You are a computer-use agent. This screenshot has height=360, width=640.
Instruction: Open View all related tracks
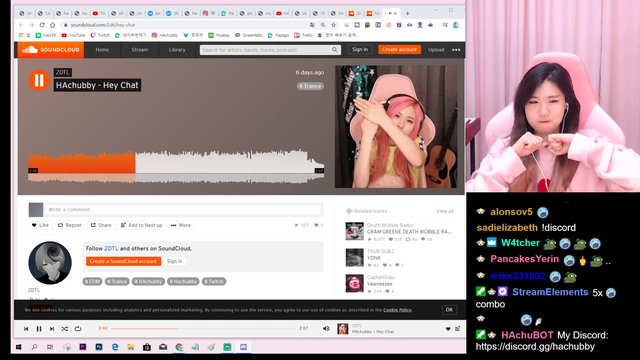pos(445,211)
